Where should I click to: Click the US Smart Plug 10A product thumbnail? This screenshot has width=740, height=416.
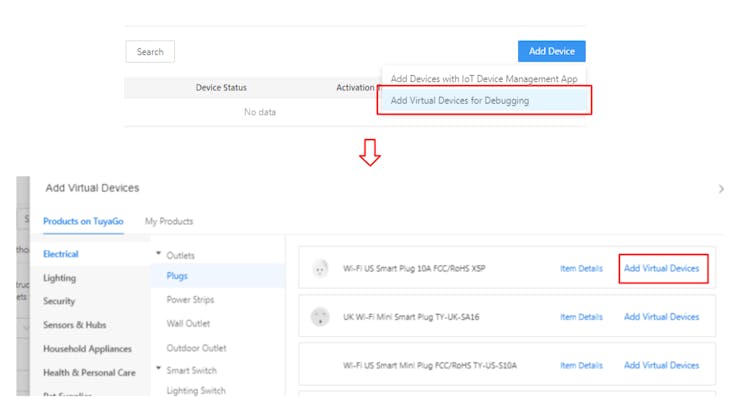[321, 268]
